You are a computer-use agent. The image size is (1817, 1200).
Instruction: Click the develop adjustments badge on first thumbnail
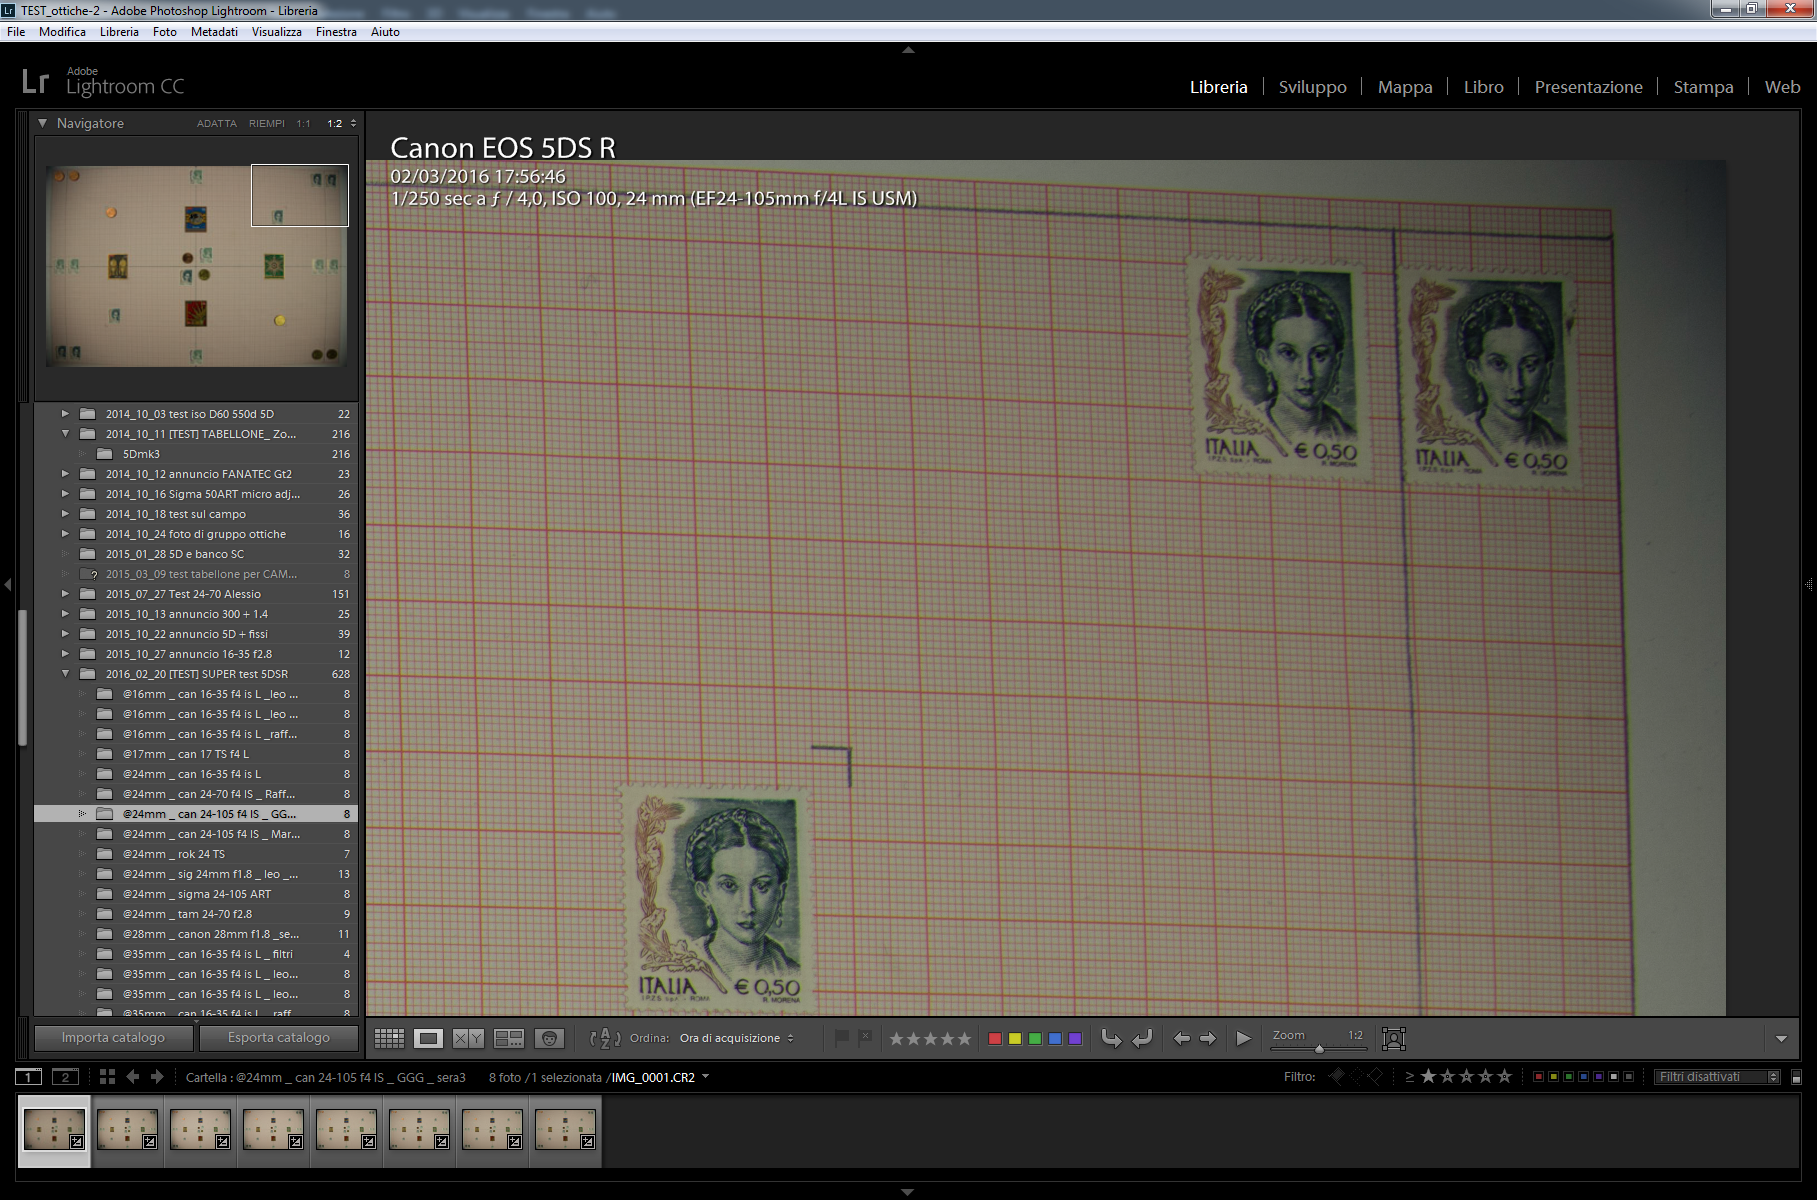[x=77, y=1141]
